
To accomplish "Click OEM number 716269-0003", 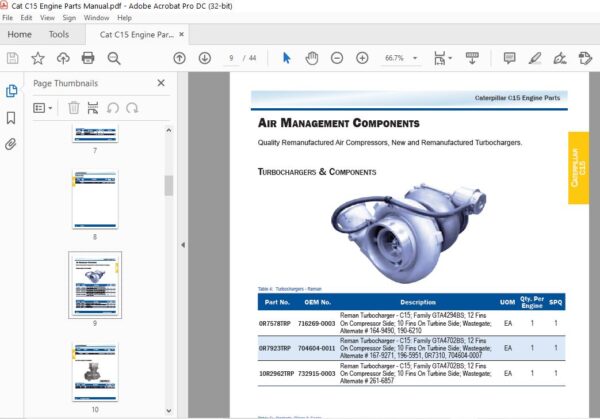I will (x=316, y=324).
